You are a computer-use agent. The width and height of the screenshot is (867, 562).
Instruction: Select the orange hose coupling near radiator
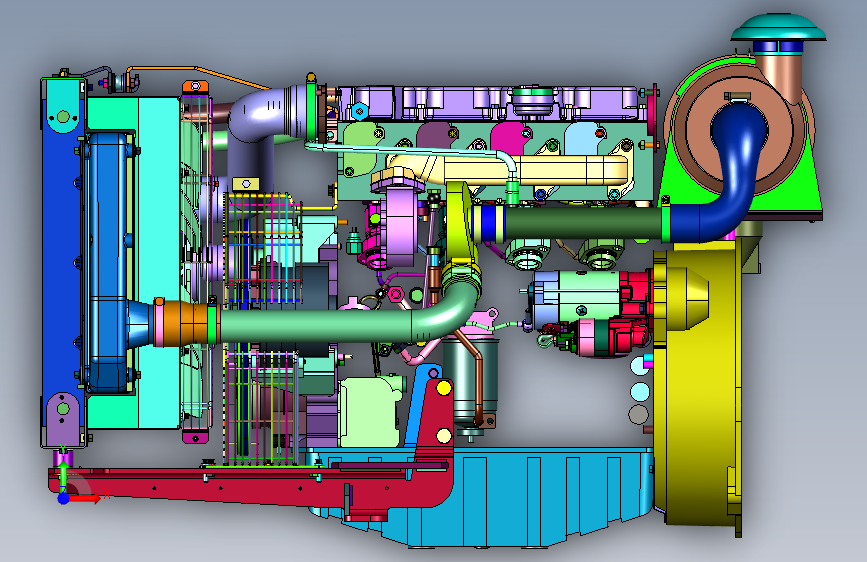(x=185, y=322)
